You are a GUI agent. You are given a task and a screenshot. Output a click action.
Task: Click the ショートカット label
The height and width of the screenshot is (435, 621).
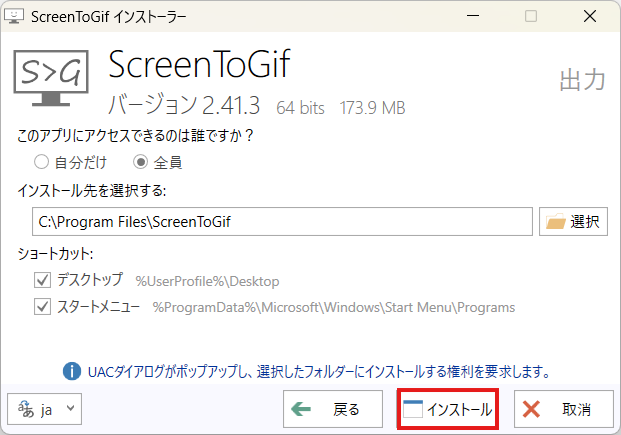click(x=55, y=254)
